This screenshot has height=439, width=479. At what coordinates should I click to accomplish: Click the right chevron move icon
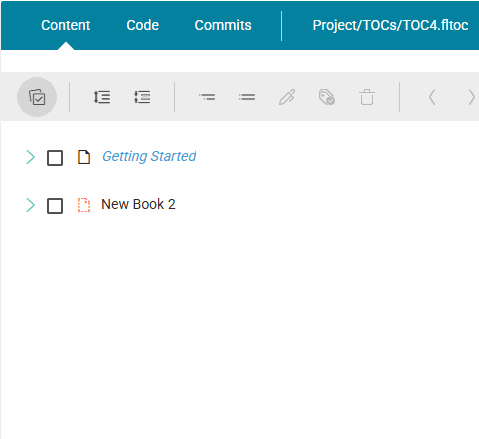pyautogui.click(x=471, y=97)
